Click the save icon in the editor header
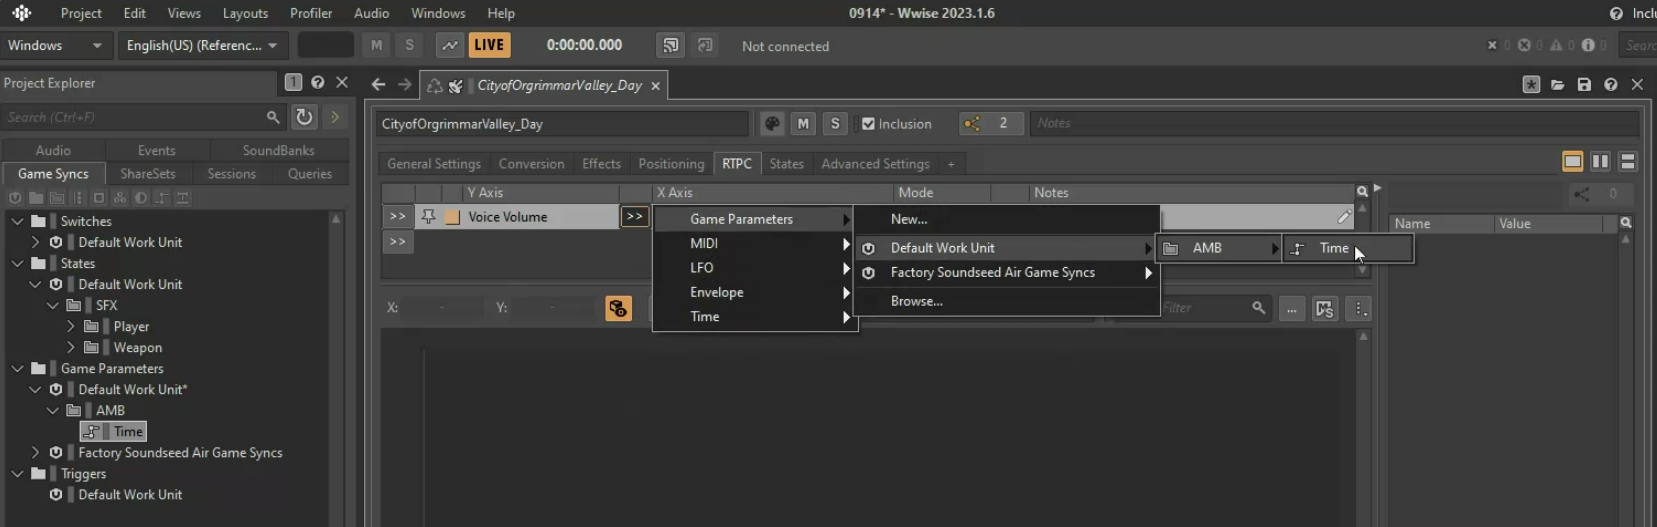Image resolution: width=1657 pixels, height=527 pixels. [1584, 85]
